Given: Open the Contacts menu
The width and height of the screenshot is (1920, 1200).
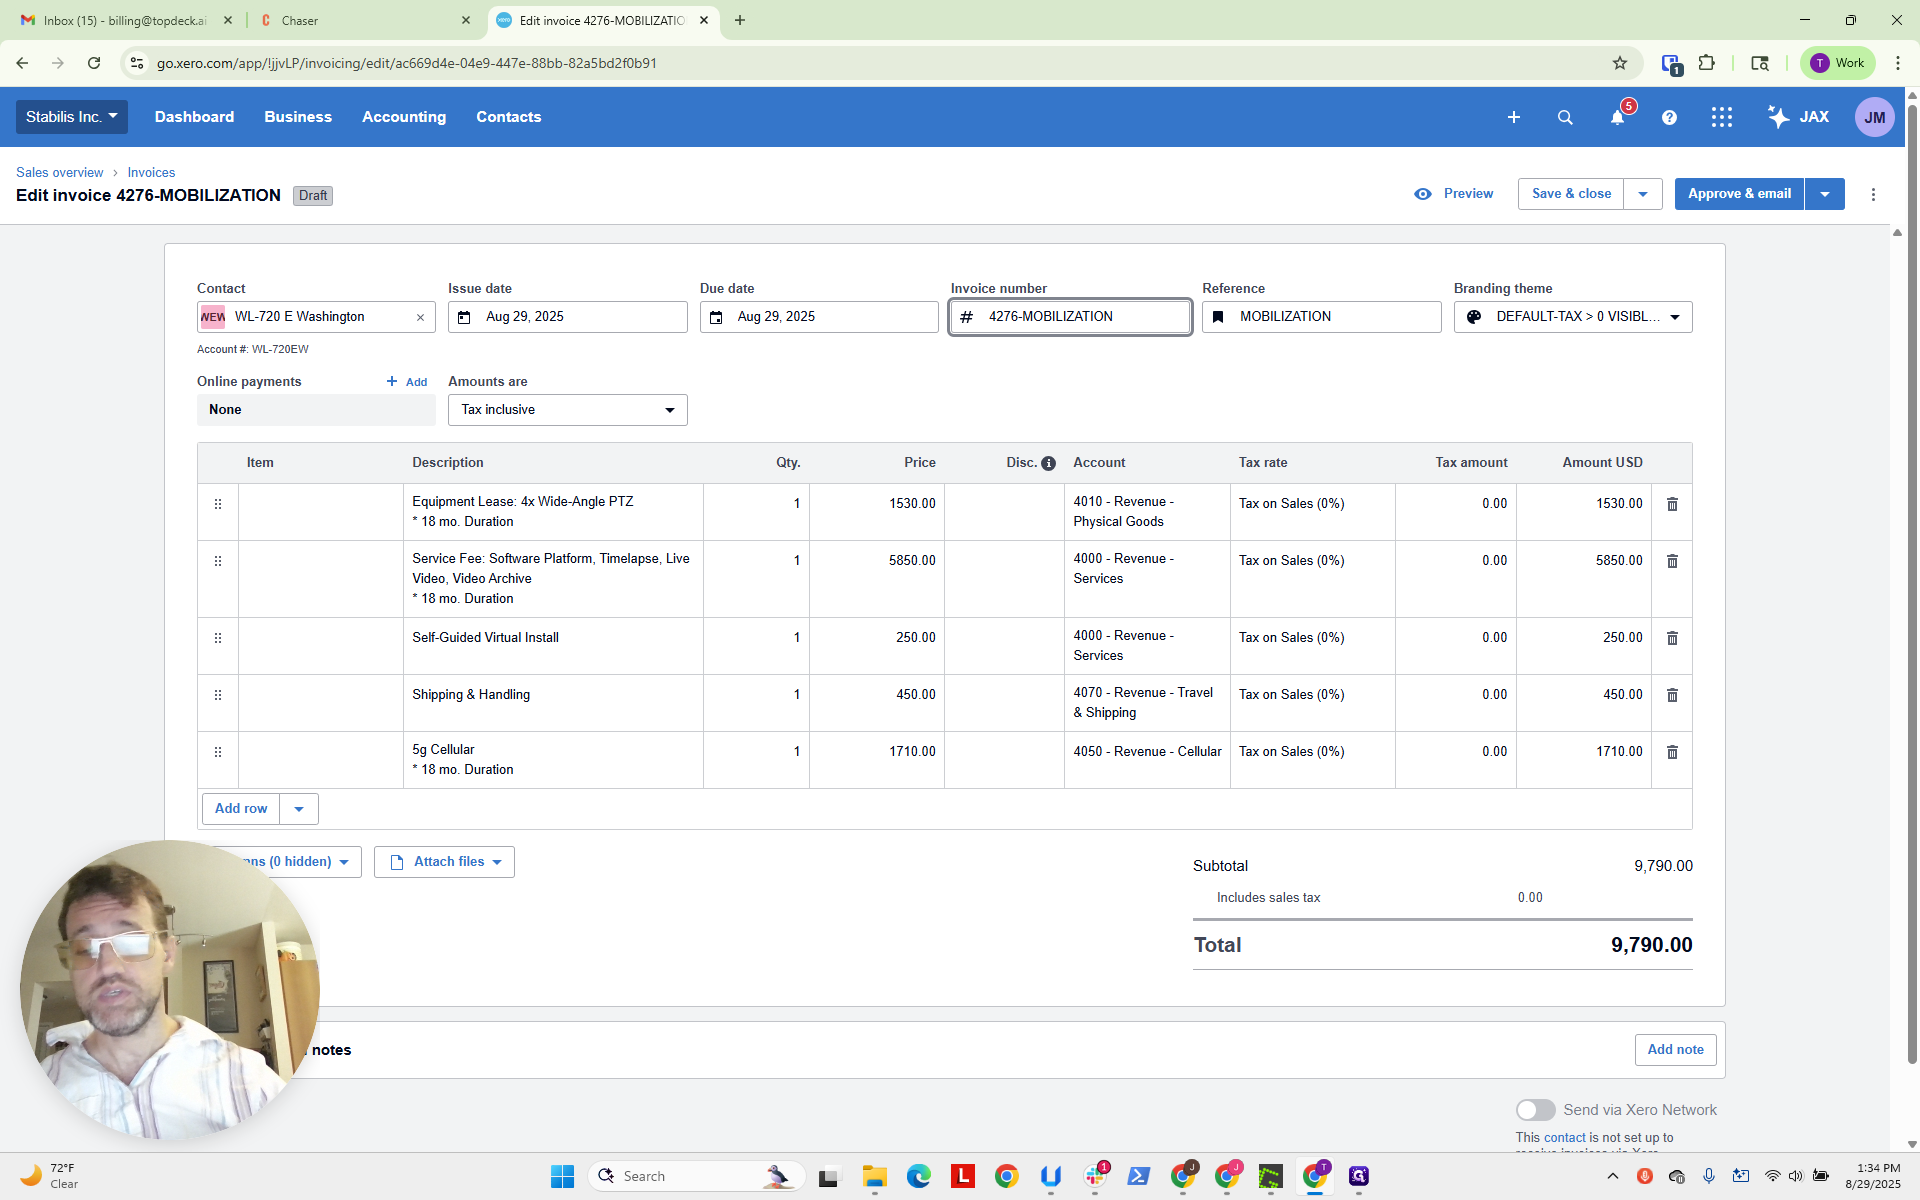Looking at the screenshot, I should pos(508,117).
